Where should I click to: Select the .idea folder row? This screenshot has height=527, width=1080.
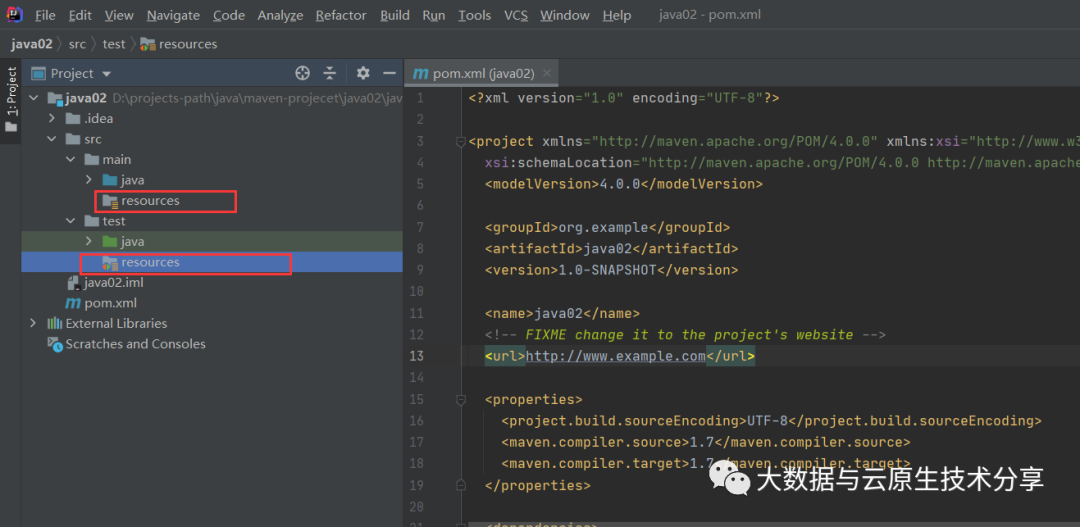(212, 118)
